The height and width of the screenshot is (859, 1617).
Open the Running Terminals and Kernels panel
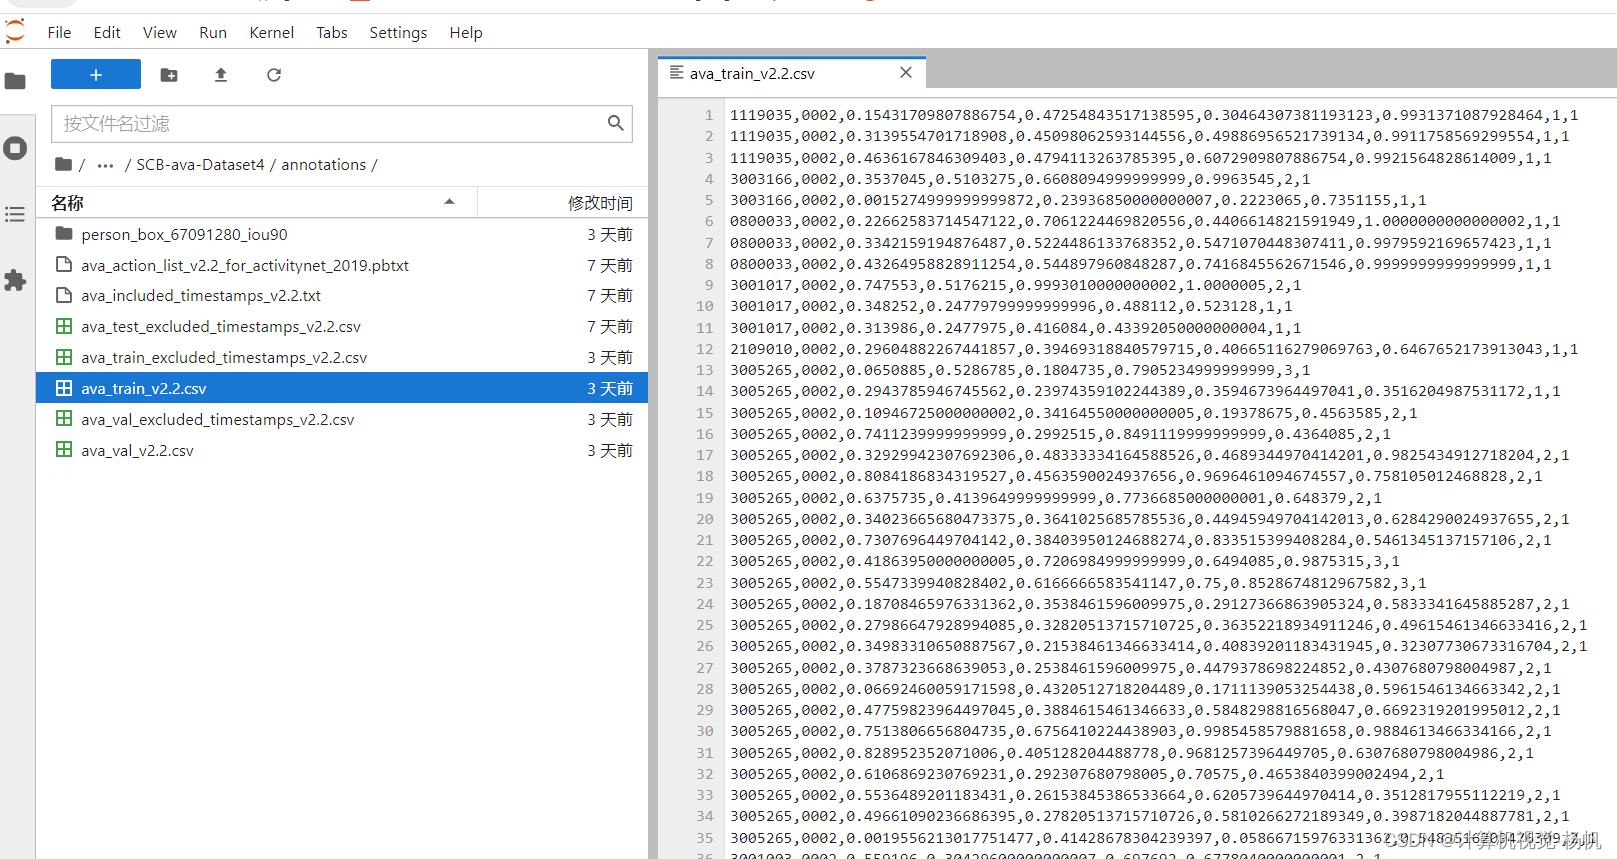tap(15, 148)
